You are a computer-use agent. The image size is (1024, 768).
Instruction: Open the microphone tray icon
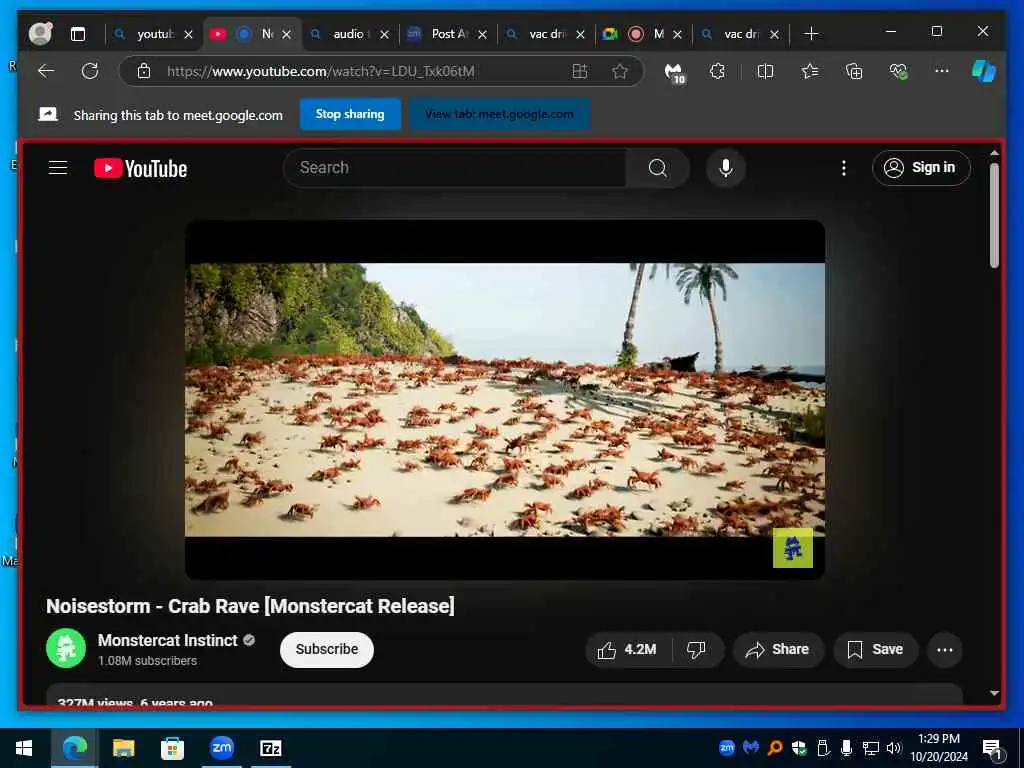coord(846,748)
